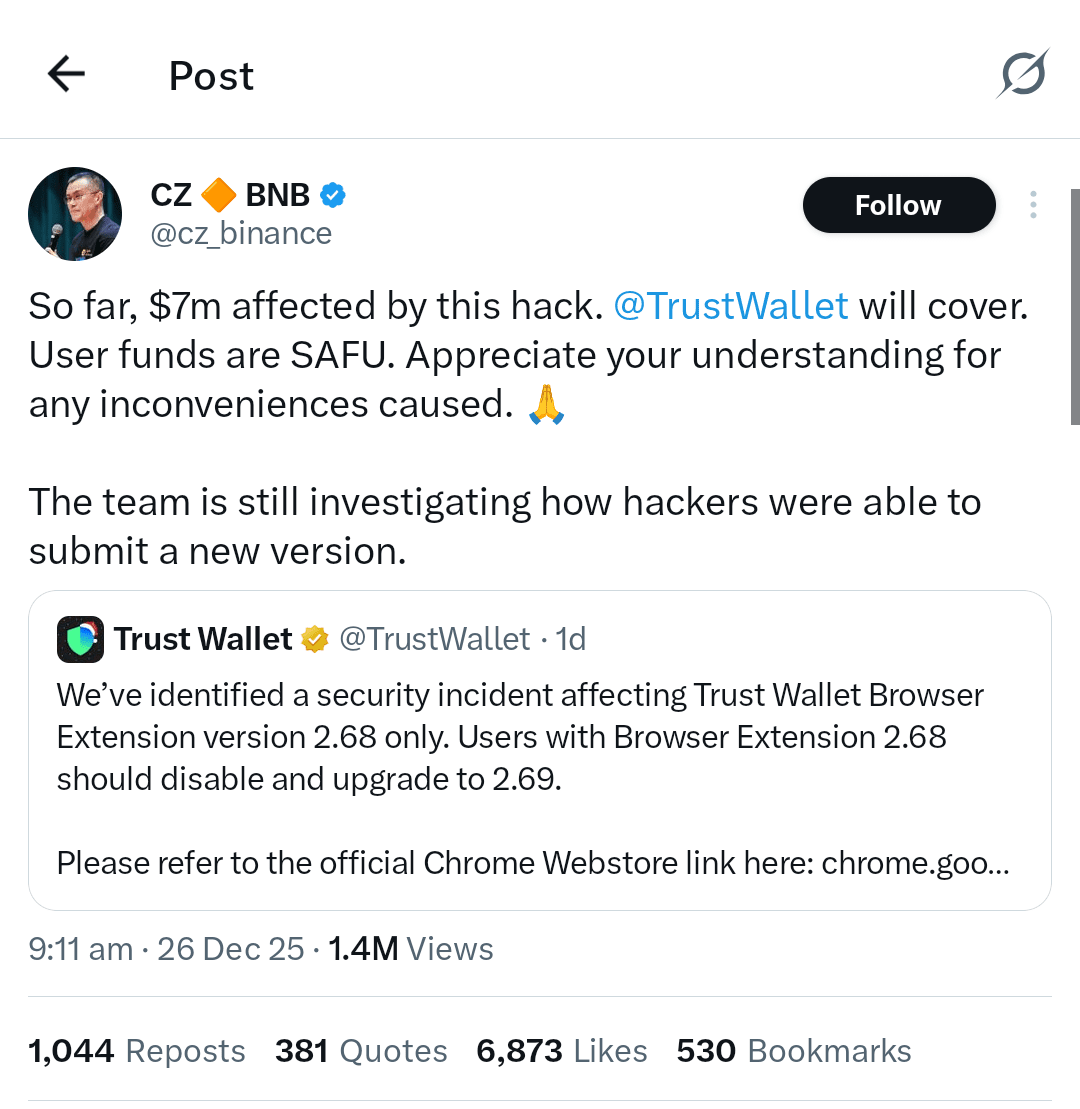Viewport: 1080px width, 1109px height.
Task: Tap the 1.4M Views count
Action: [x=411, y=949]
